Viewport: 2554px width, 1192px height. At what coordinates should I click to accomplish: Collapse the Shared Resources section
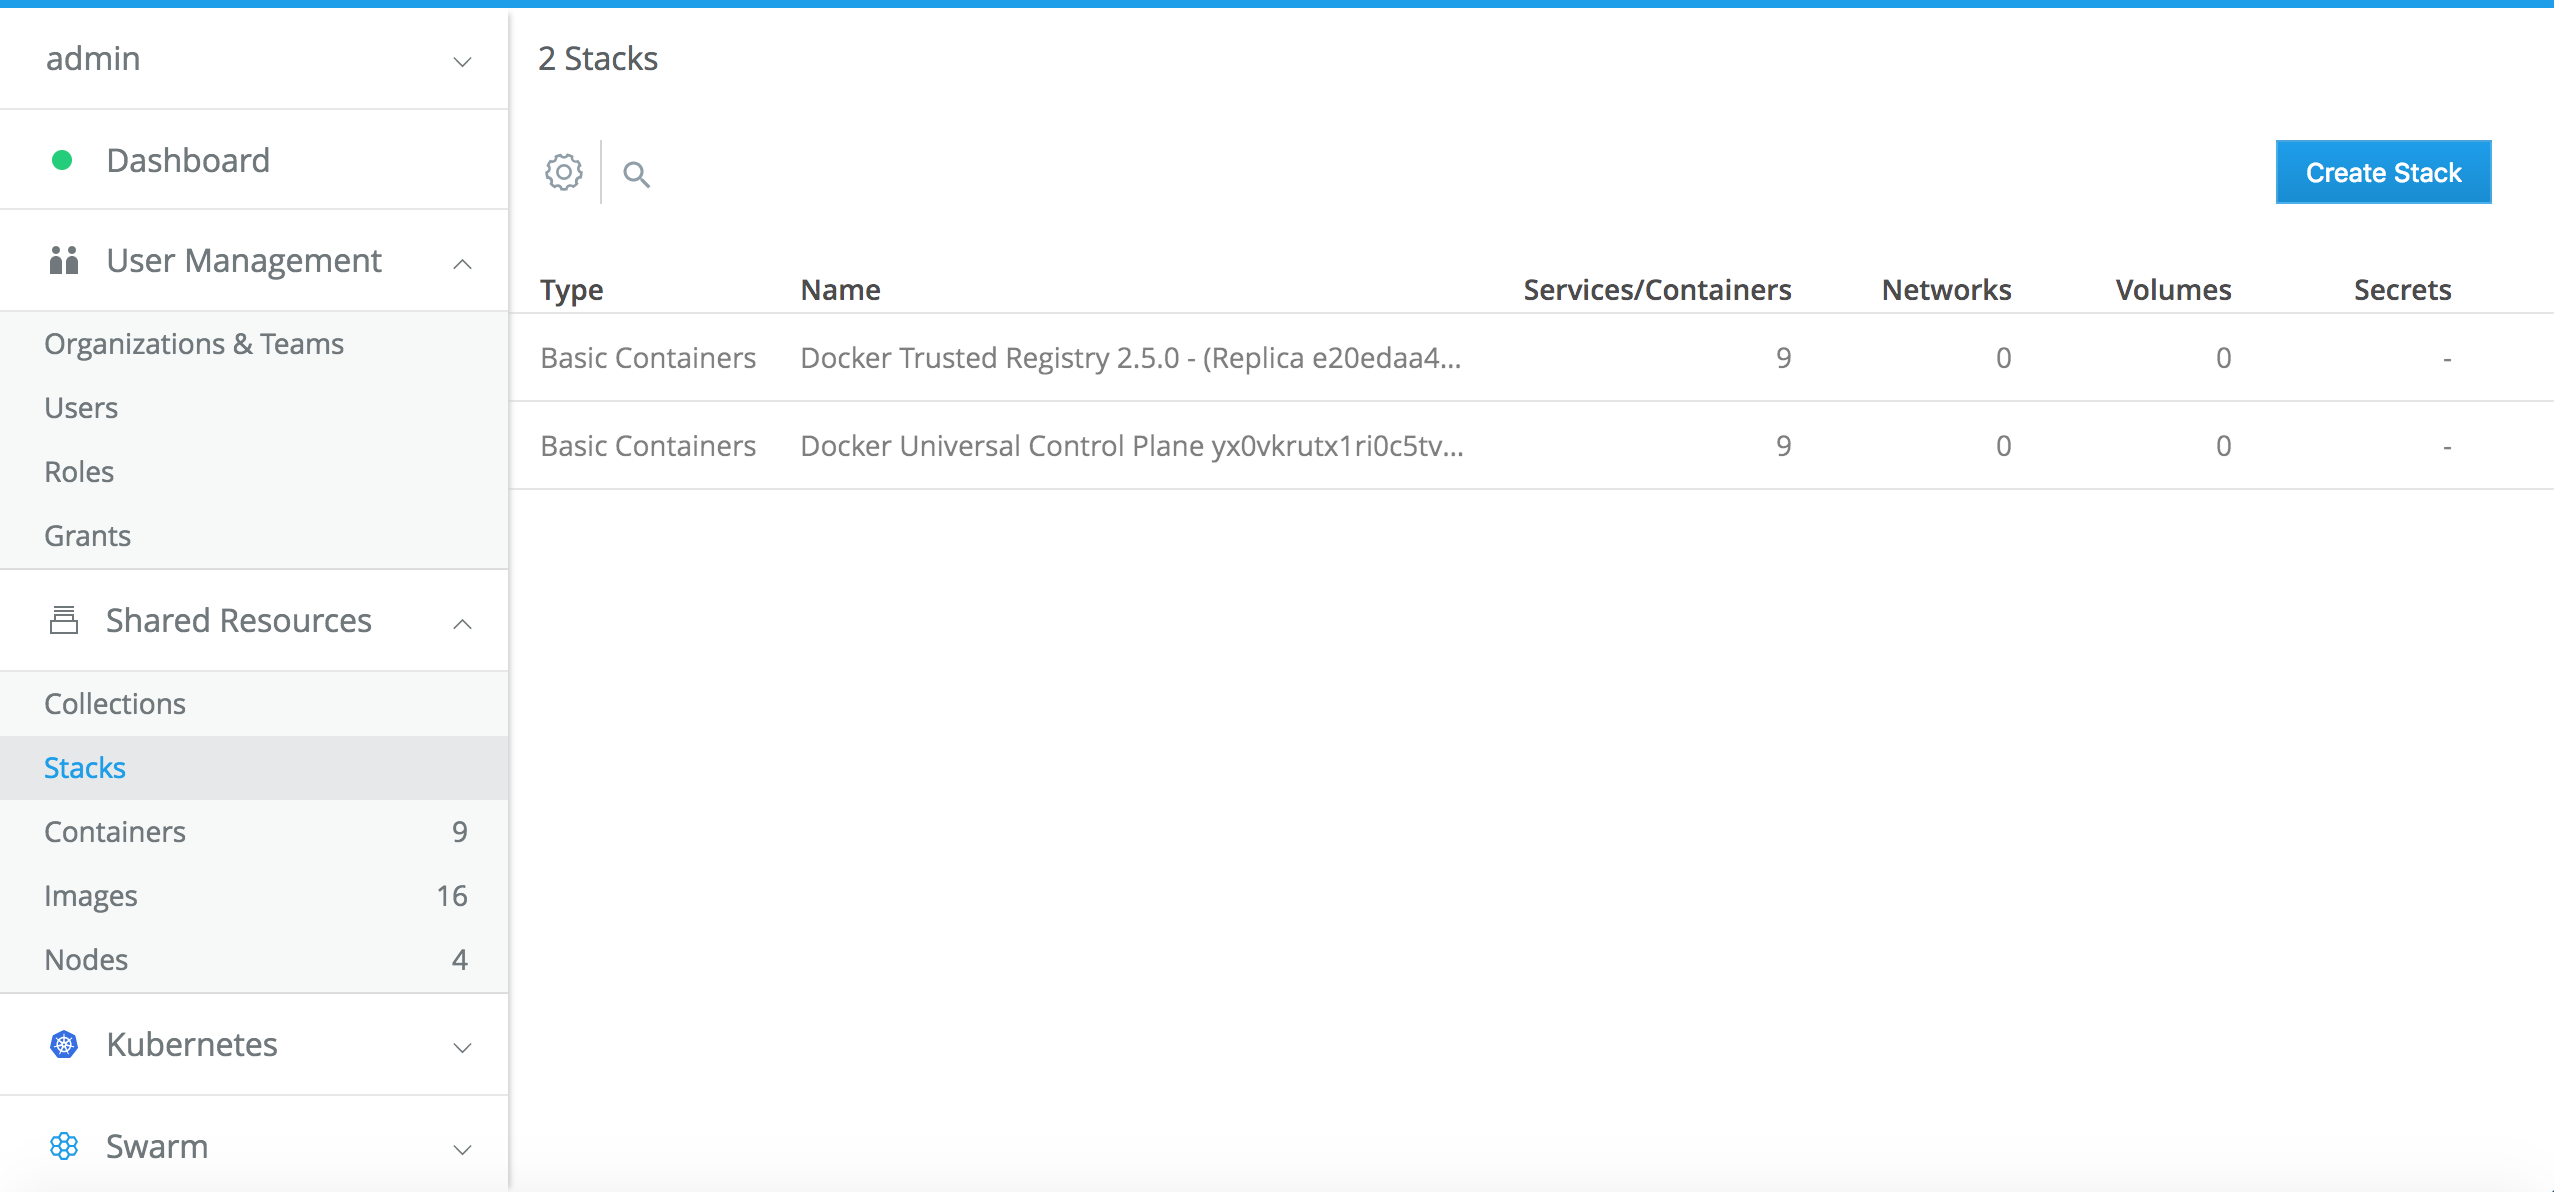[x=462, y=623]
